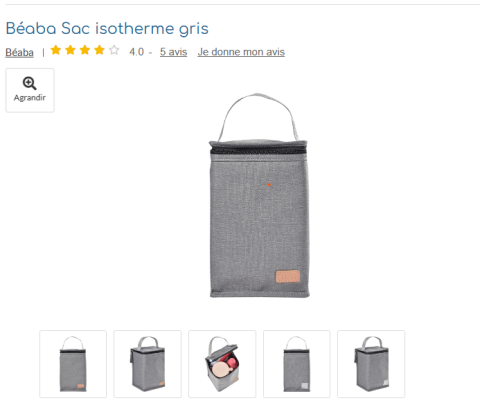The width and height of the screenshot is (480, 414).
Task: Select the first yellow rating star
Action: pos(56,50)
